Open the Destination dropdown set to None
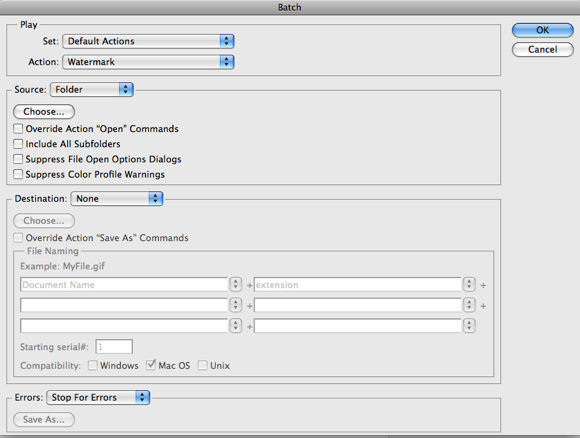Screen dimensions: 580x438 point(117,199)
